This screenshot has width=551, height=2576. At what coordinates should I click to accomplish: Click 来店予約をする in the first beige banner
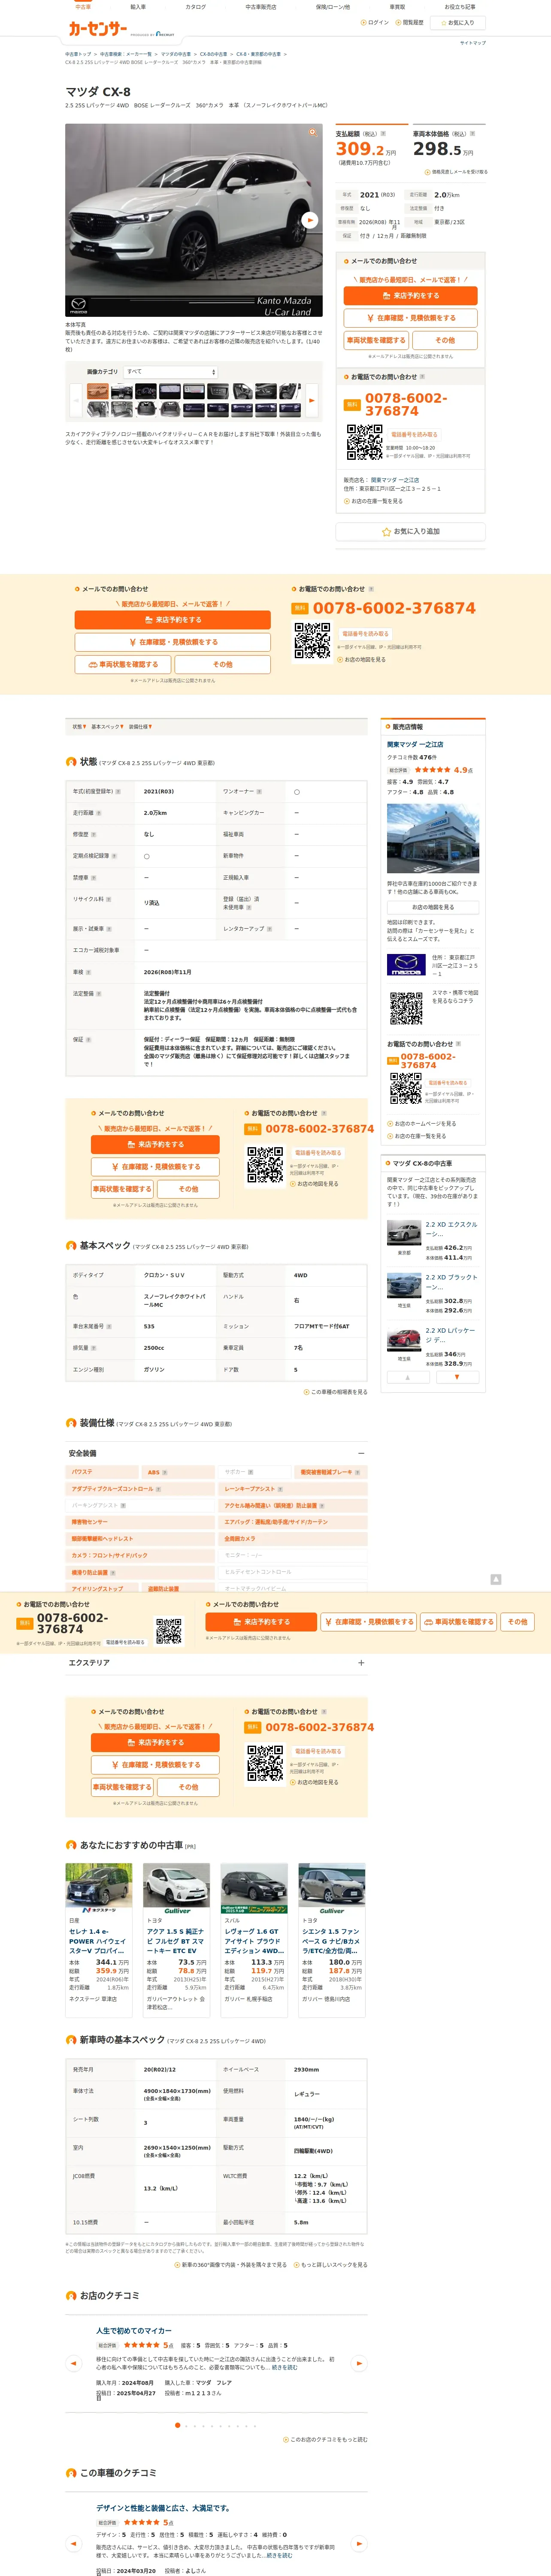(172, 620)
